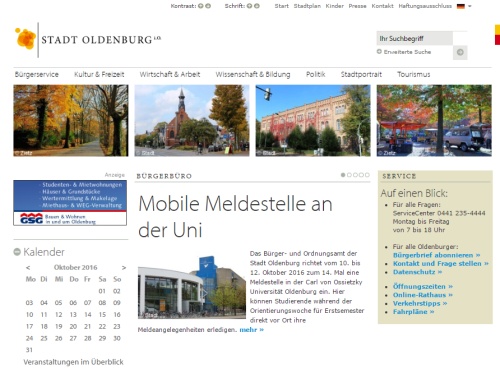Click the mehr » link under the article
Viewport: 500px width, 369px height.
pos(252,330)
